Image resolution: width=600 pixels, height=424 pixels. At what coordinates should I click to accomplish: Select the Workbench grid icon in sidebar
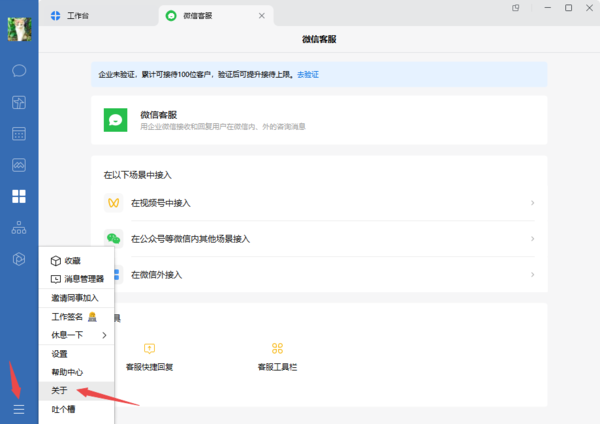(19, 196)
